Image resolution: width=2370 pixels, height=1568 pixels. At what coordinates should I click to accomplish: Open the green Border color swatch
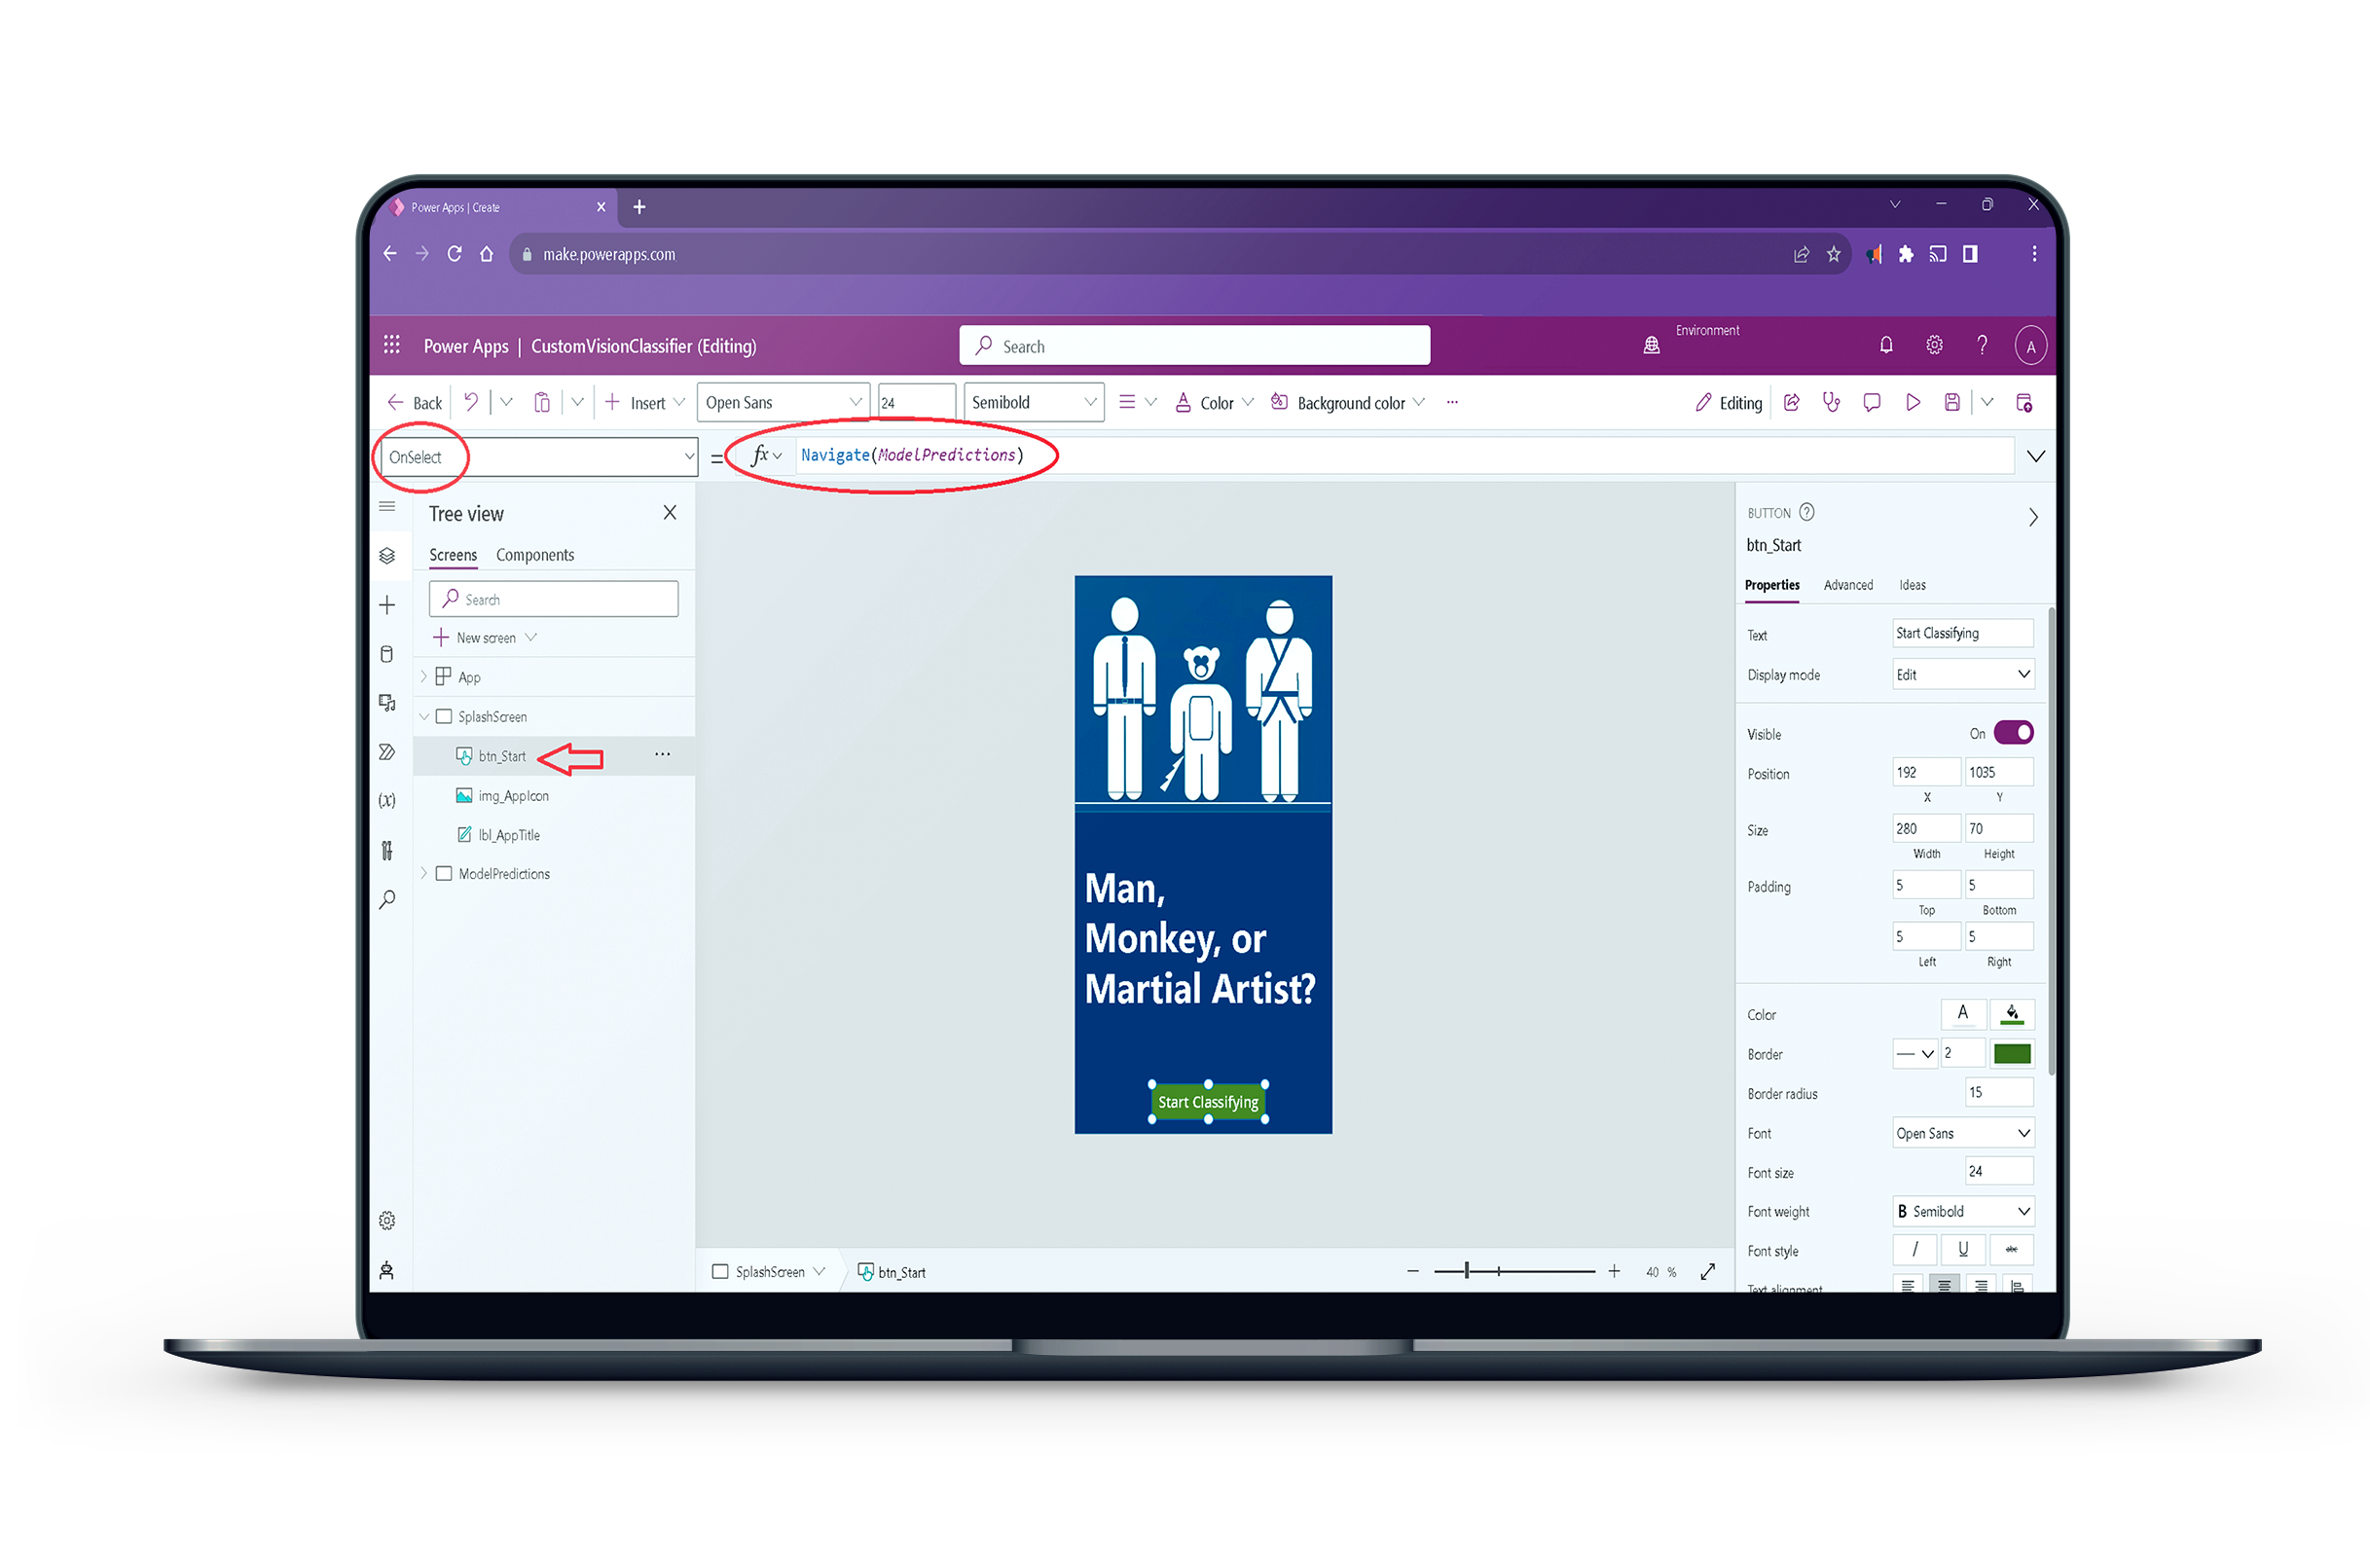2013,1053
